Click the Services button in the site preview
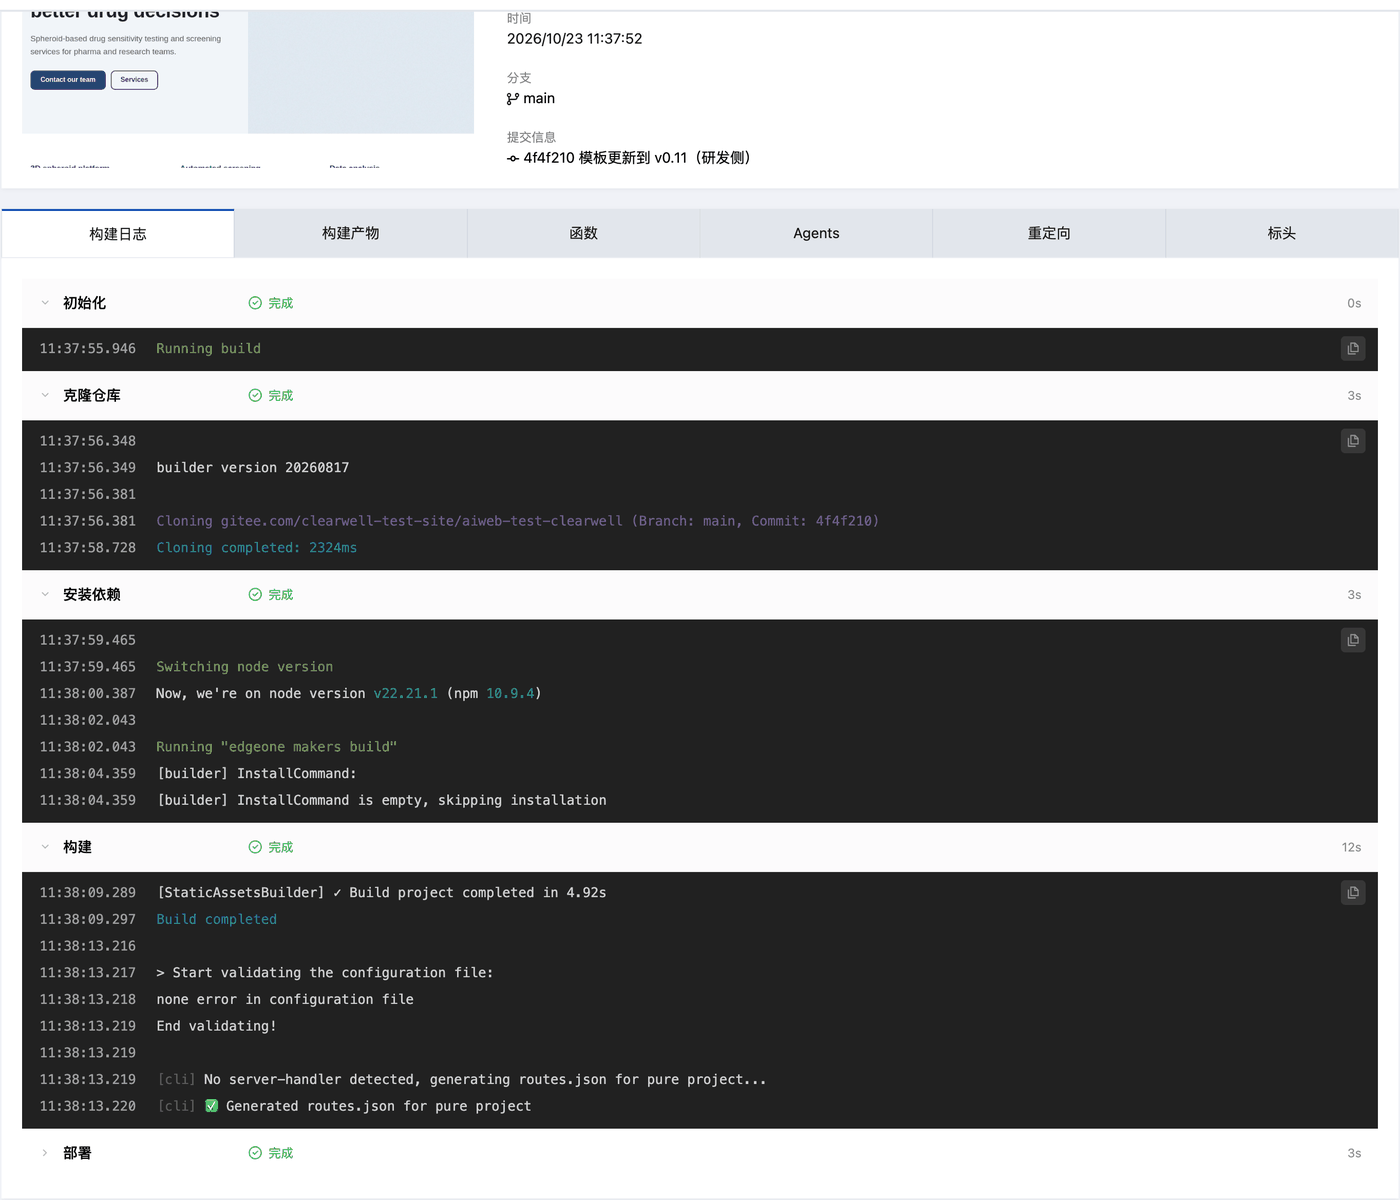Screen dimensions: 1400x1200 tap(134, 80)
